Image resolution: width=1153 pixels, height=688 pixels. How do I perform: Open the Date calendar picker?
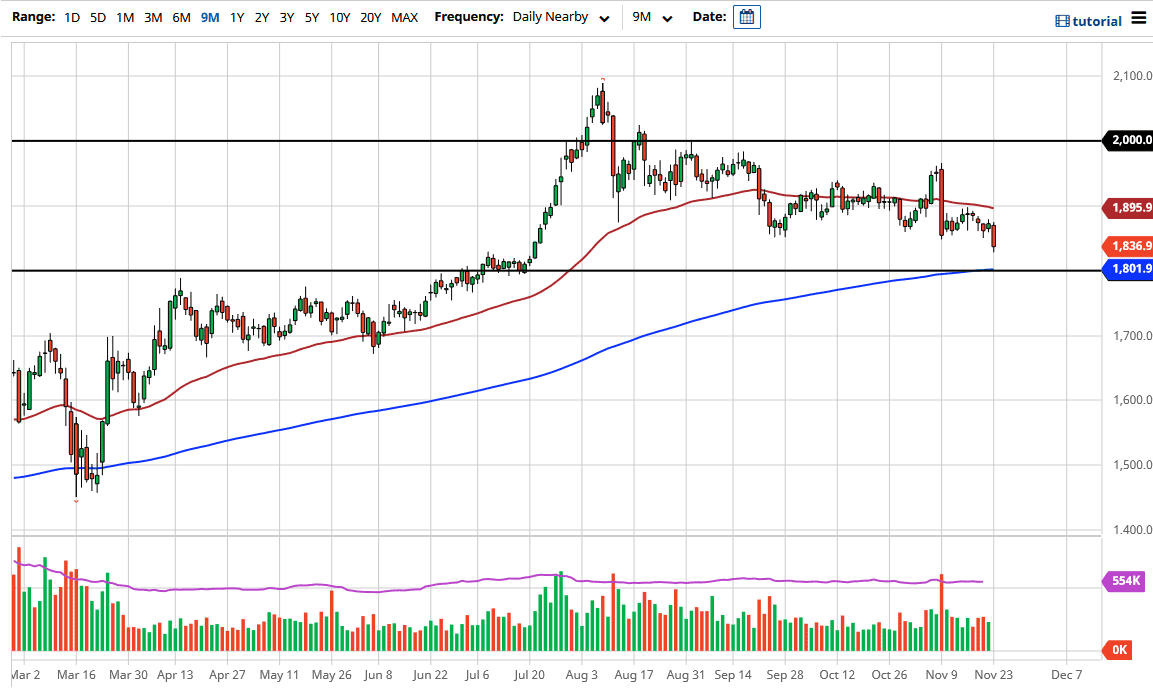click(746, 17)
